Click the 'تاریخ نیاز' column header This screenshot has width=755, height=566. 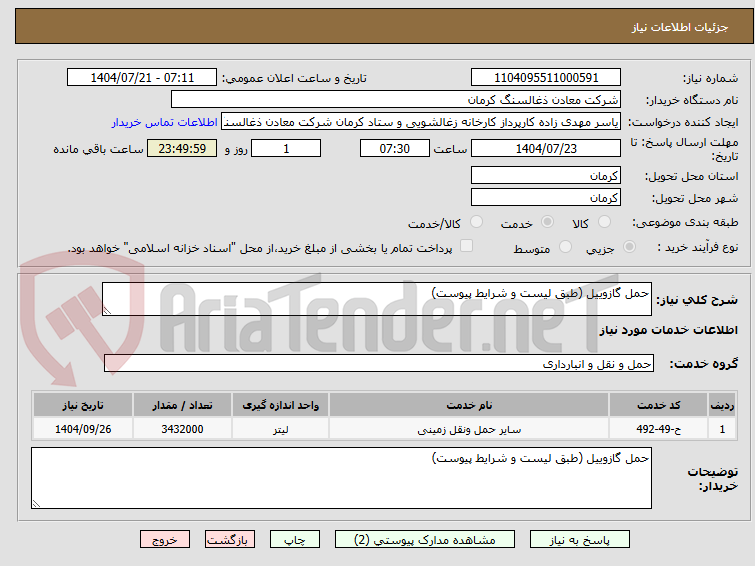(x=83, y=405)
